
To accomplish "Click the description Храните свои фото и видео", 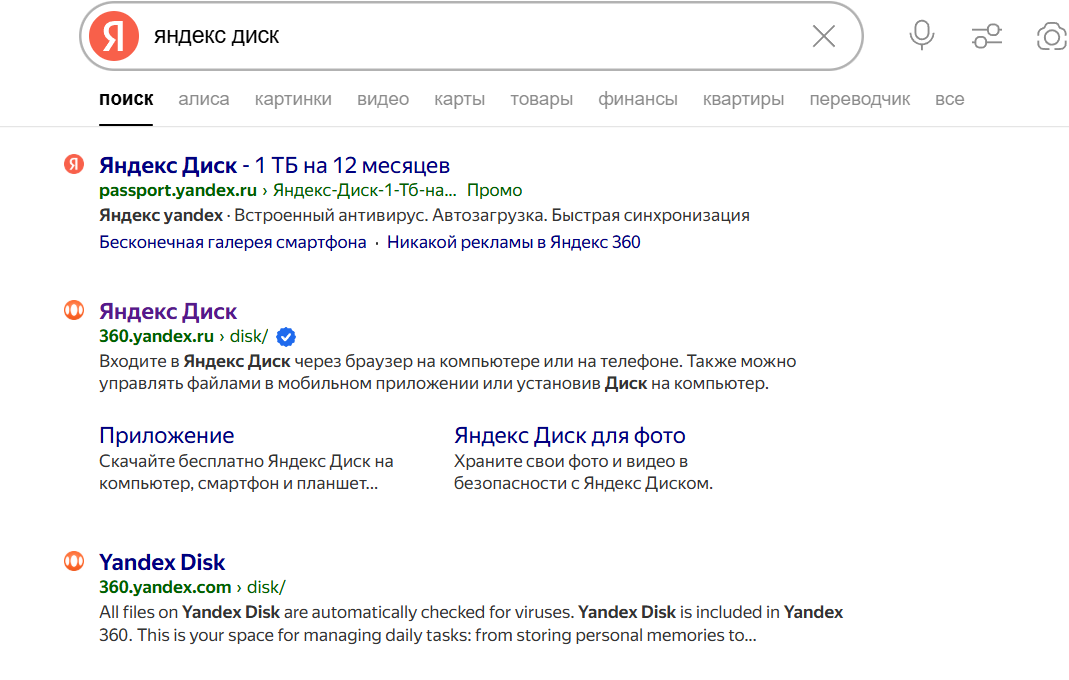I will pos(583,472).
